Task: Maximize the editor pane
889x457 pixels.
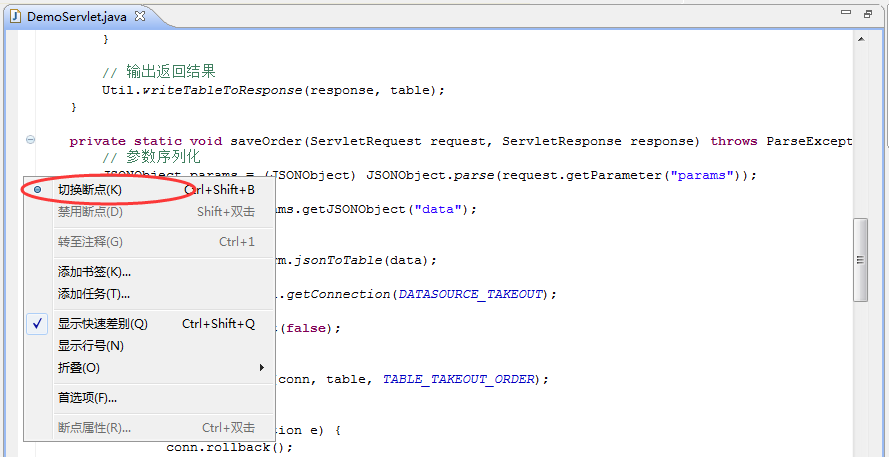Action: point(868,14)
